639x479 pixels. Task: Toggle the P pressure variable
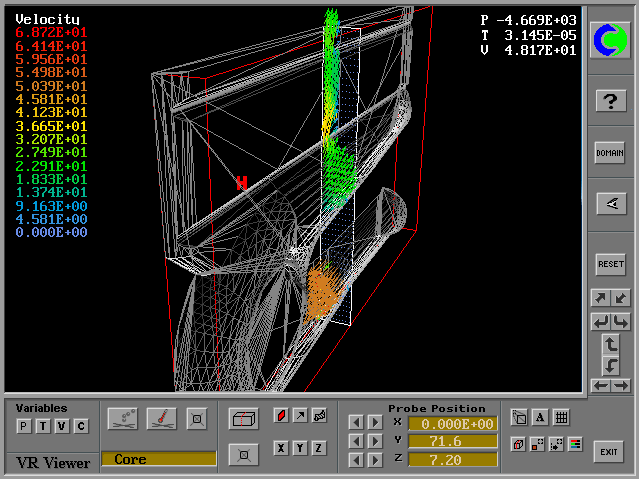point(24,427)
